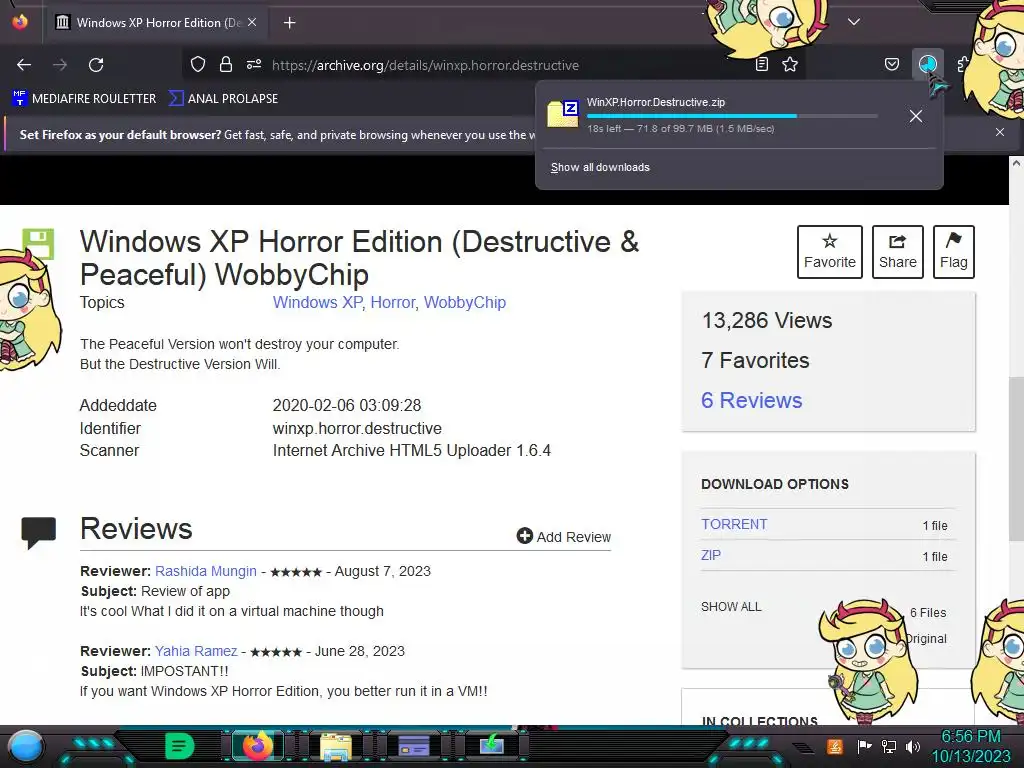Image resolution: width=1024 pixels, height=768 pixels.
Task: Open reviewer Yahia Ramez profile
Action: coord(196,651)
